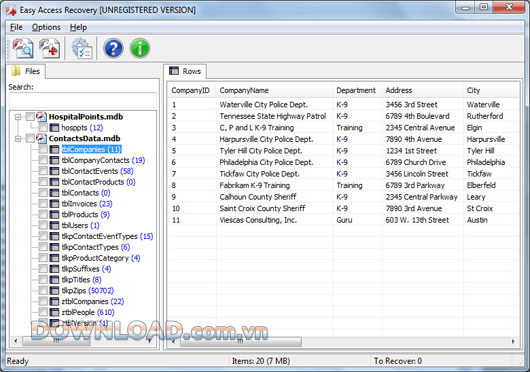Screen dimensions: 530x372
Task: Open the Options menu
Action: pos(46,27)
